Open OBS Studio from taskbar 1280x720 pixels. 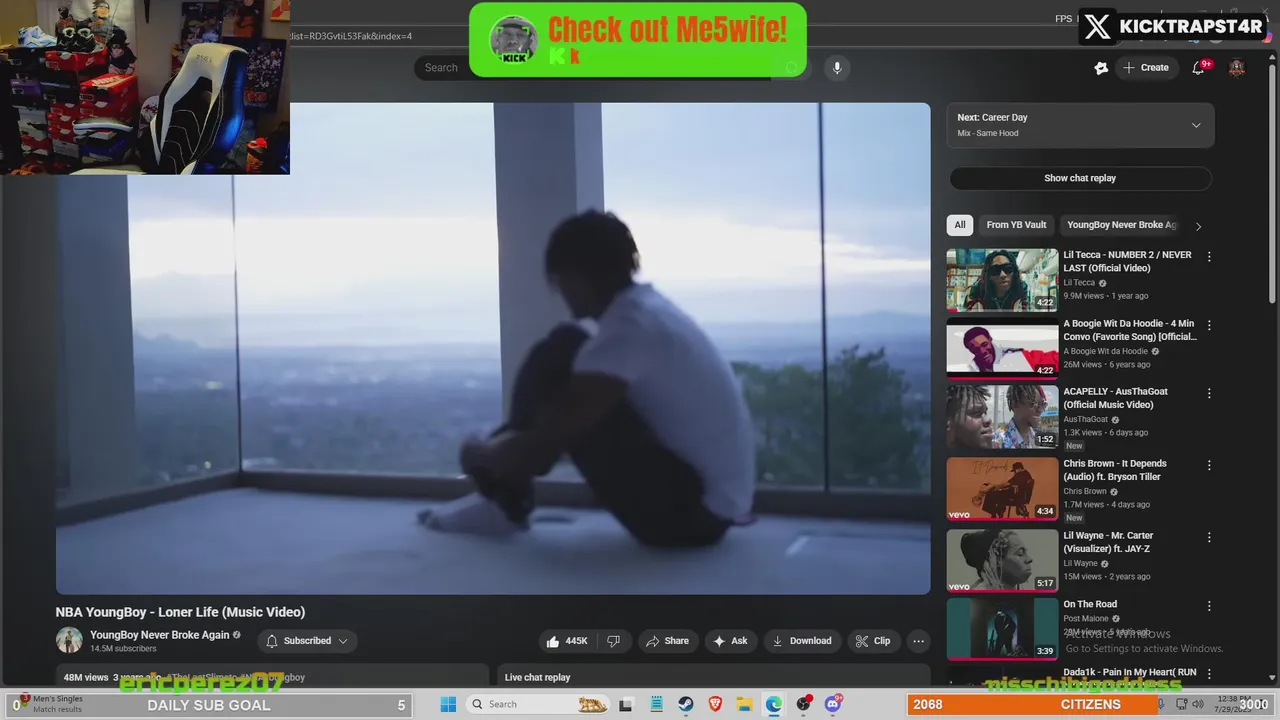click(x=804, y=704)
